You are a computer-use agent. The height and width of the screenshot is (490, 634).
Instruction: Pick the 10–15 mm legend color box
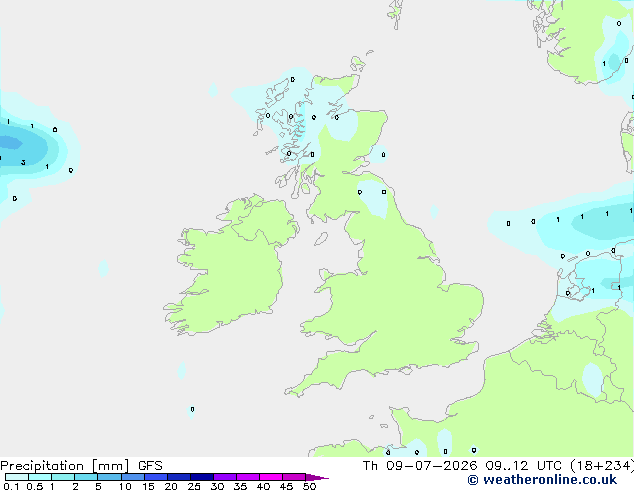133,477
